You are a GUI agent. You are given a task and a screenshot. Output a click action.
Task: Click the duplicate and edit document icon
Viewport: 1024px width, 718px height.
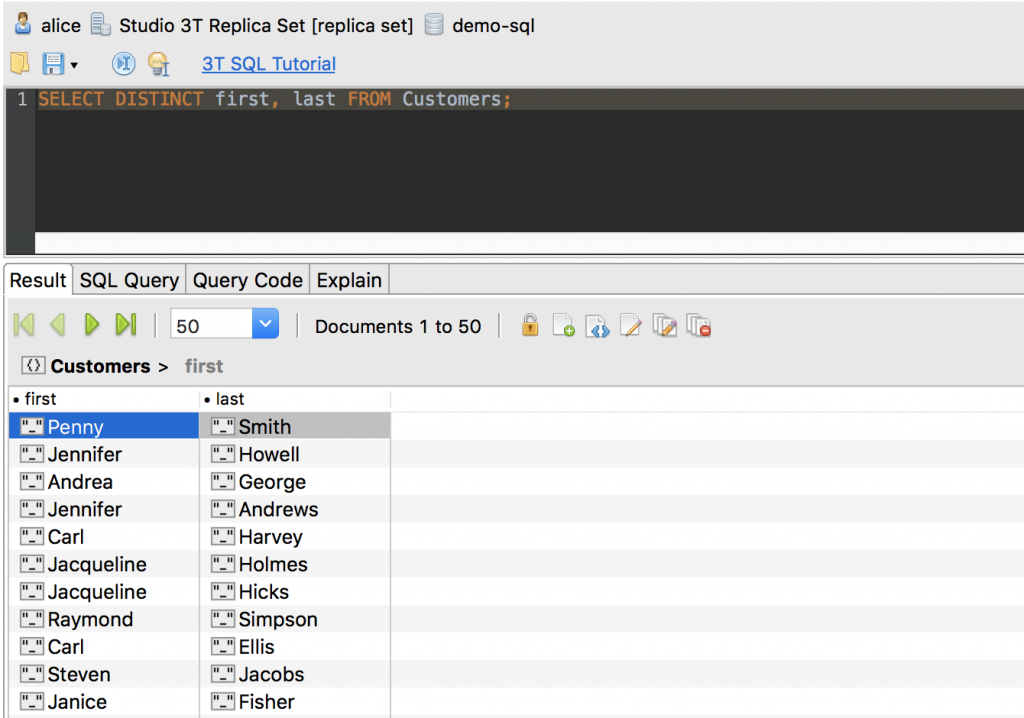(x=665, y=325)
